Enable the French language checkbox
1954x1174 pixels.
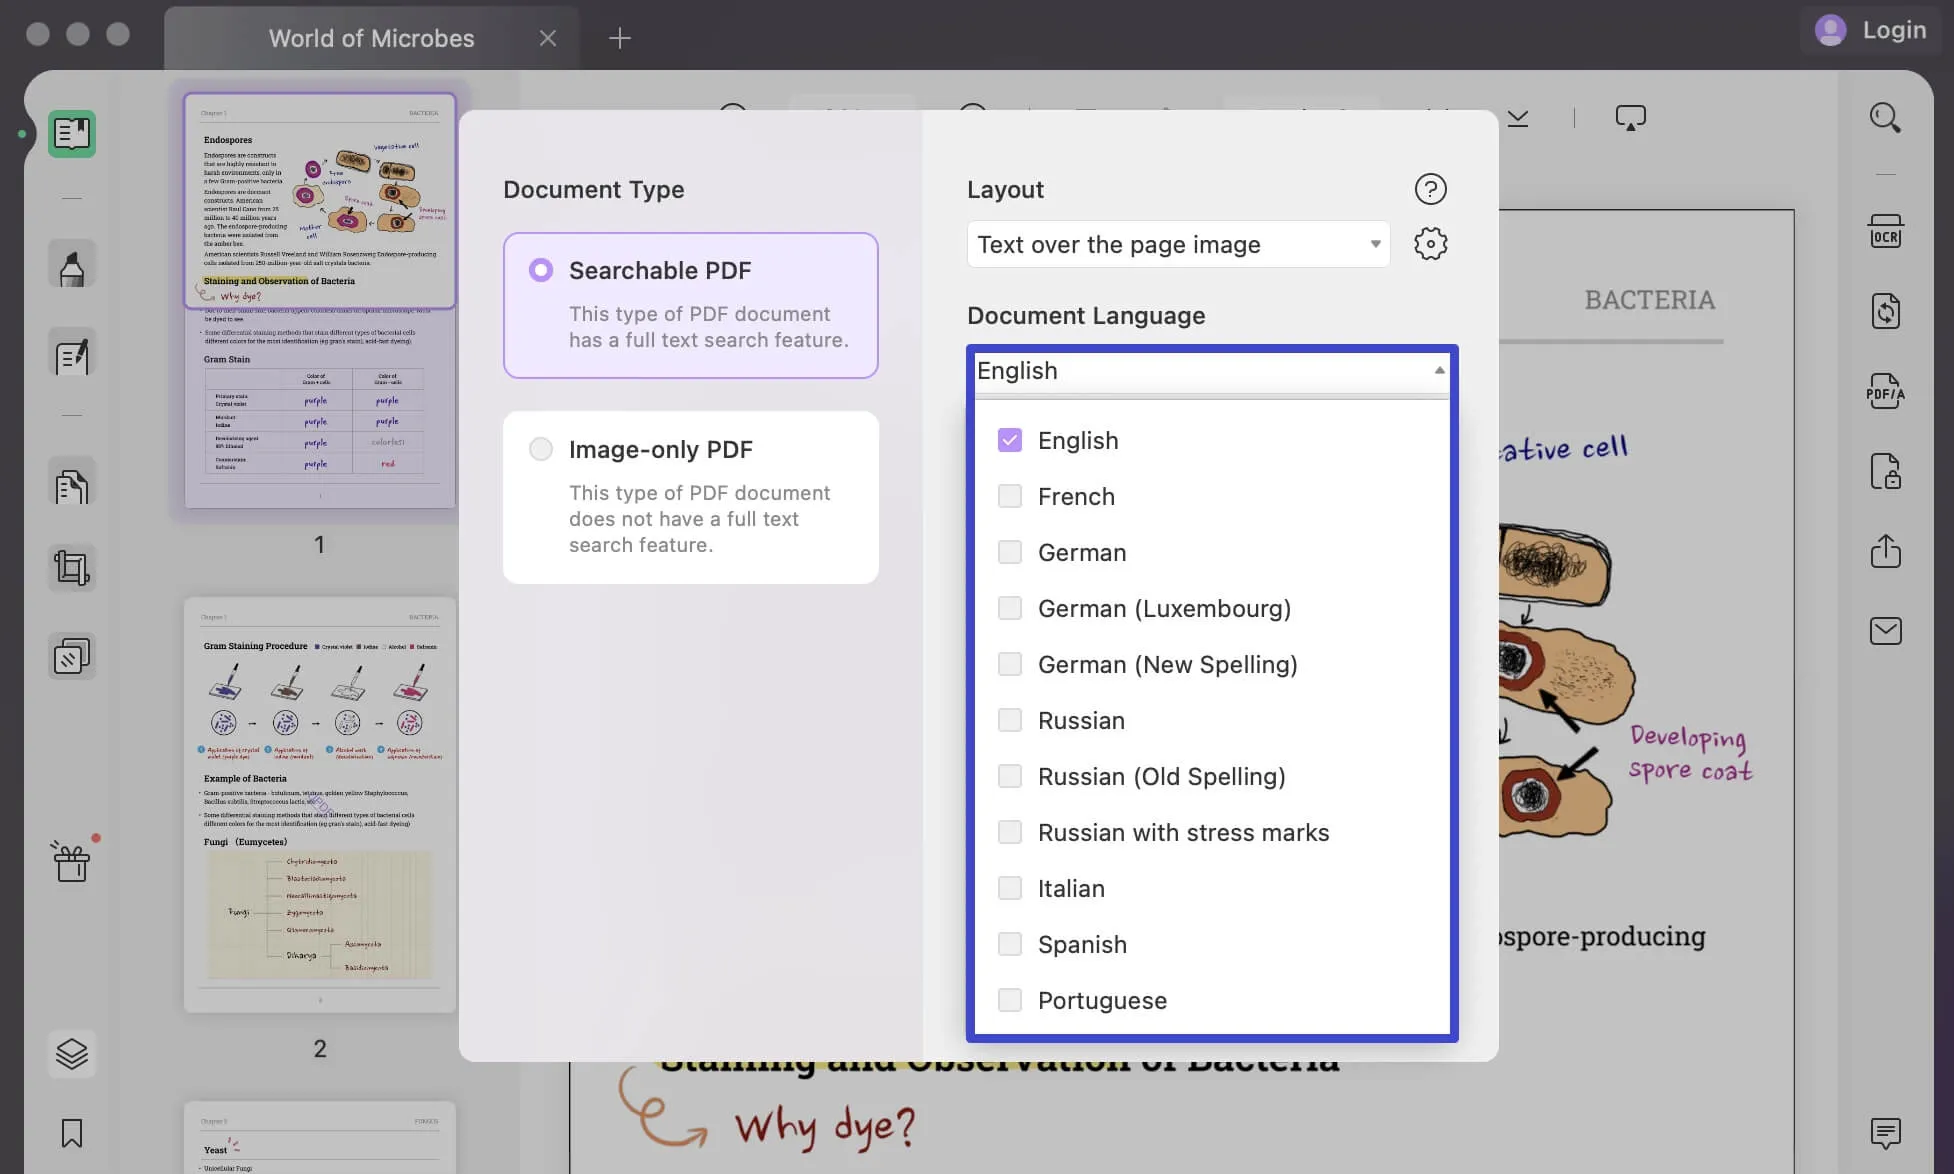pos(1009,496)
